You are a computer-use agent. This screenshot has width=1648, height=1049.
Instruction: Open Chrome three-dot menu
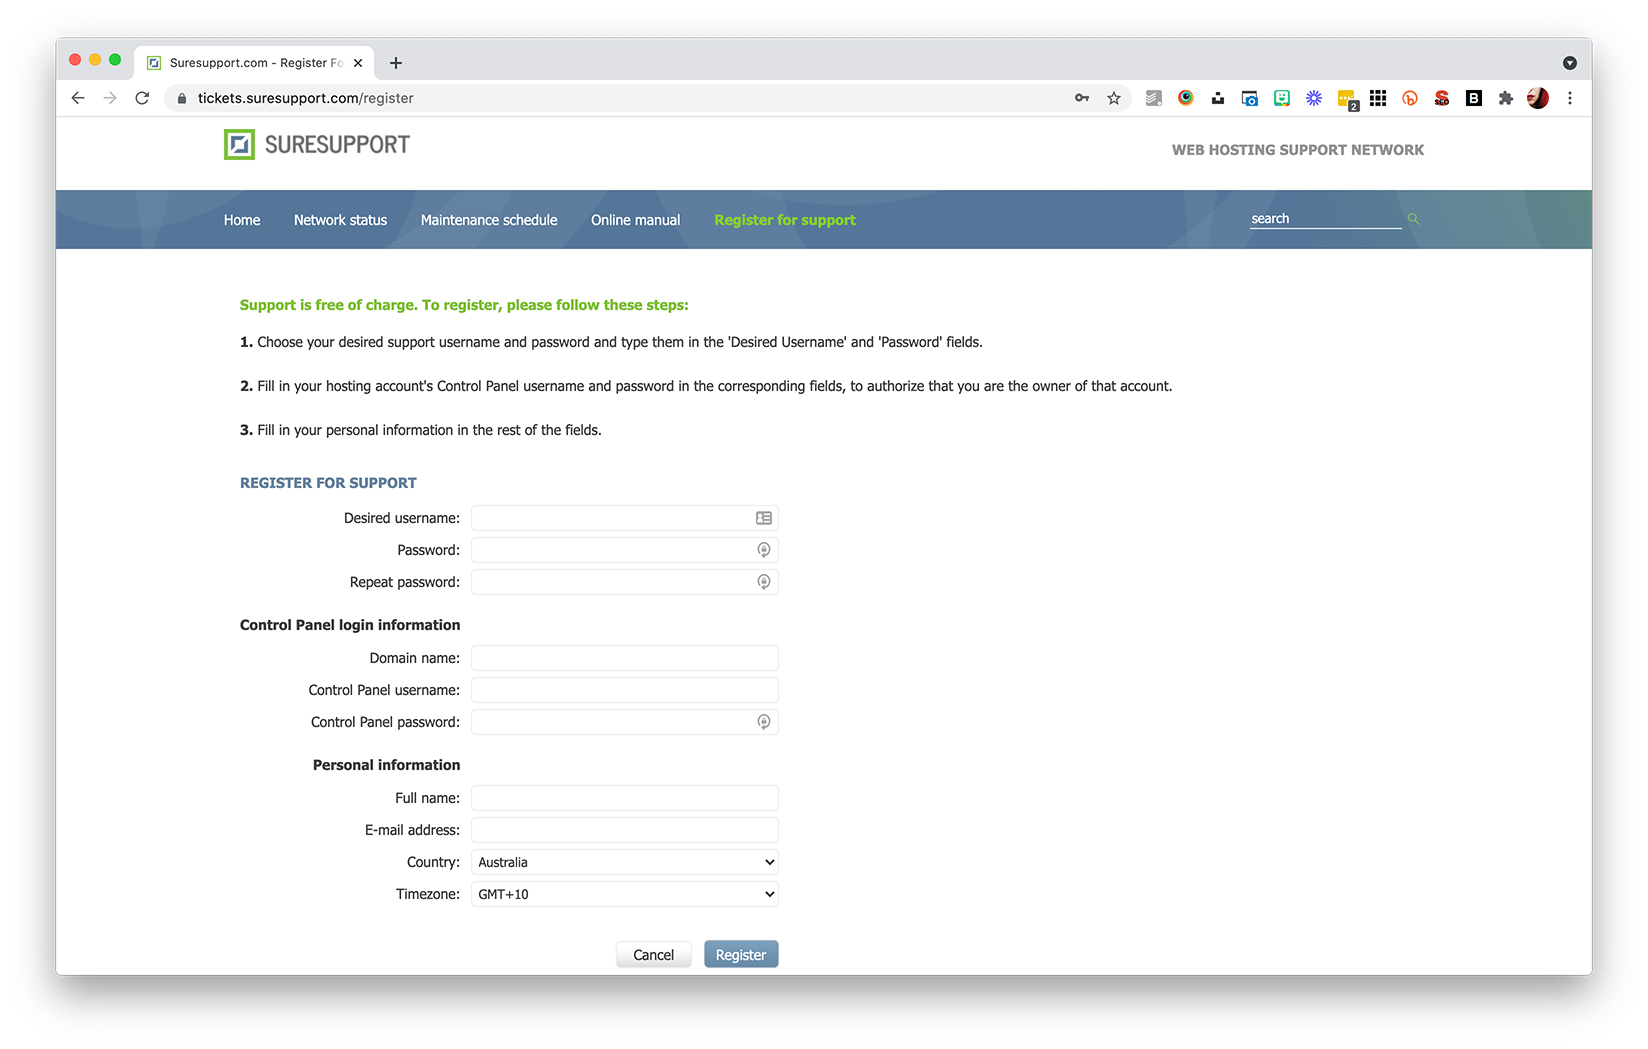[1570, 98]
